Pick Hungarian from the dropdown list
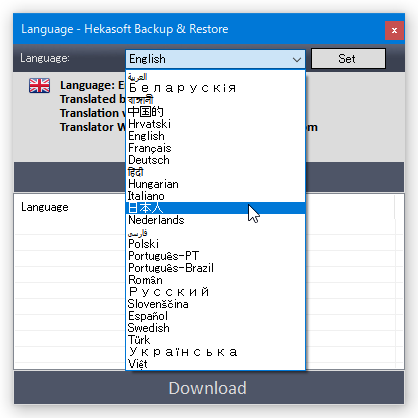This screenshot has width=418, height=418. coord(215,184)
